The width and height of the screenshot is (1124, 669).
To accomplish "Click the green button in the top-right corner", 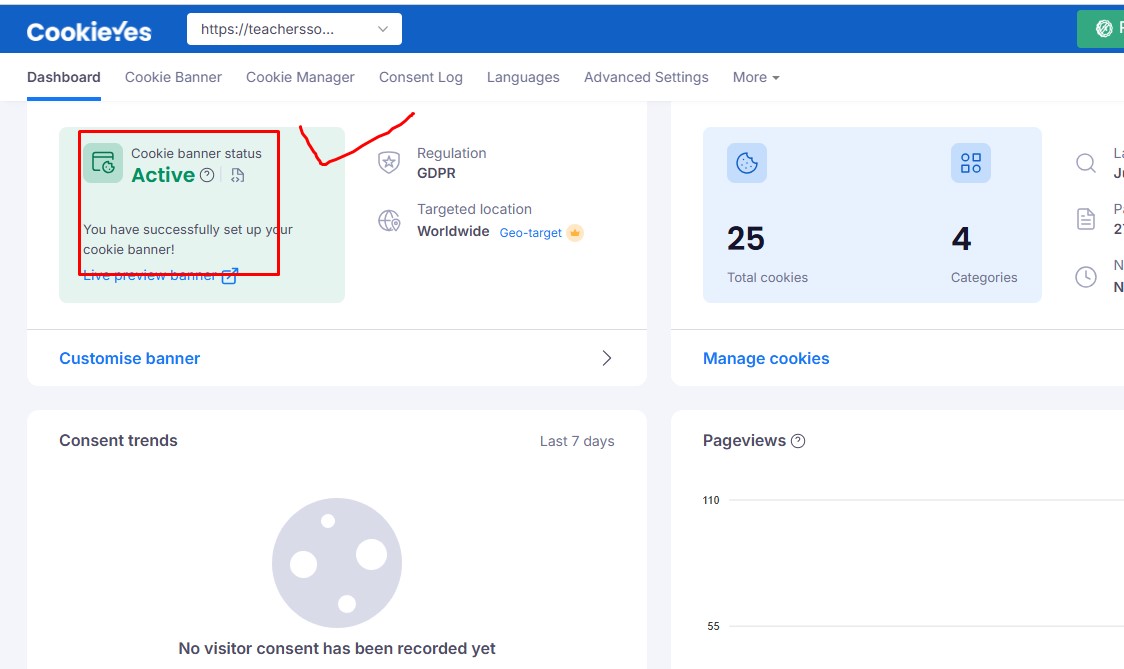I will tap(1105, 29).
